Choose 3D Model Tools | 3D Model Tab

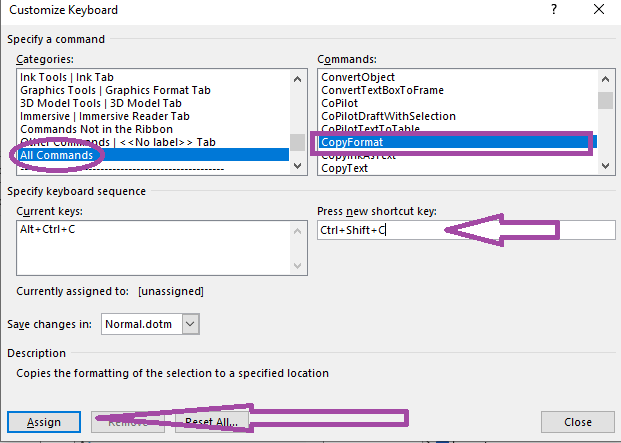coord(101,103)
